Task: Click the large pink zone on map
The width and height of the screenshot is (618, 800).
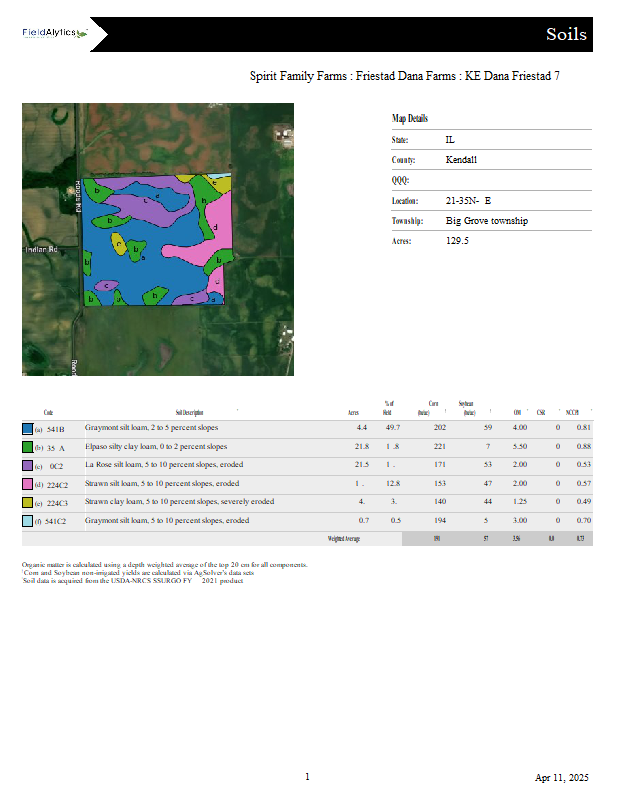Action: pos(195,247)
